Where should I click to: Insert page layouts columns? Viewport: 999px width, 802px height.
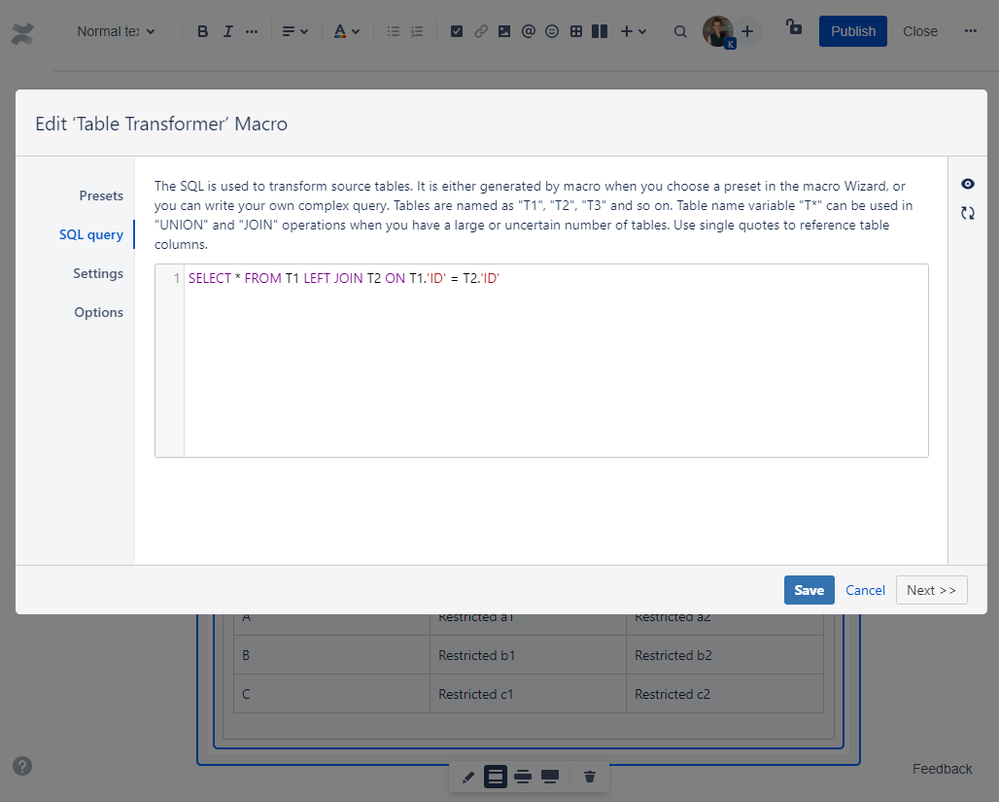point(600,31)
